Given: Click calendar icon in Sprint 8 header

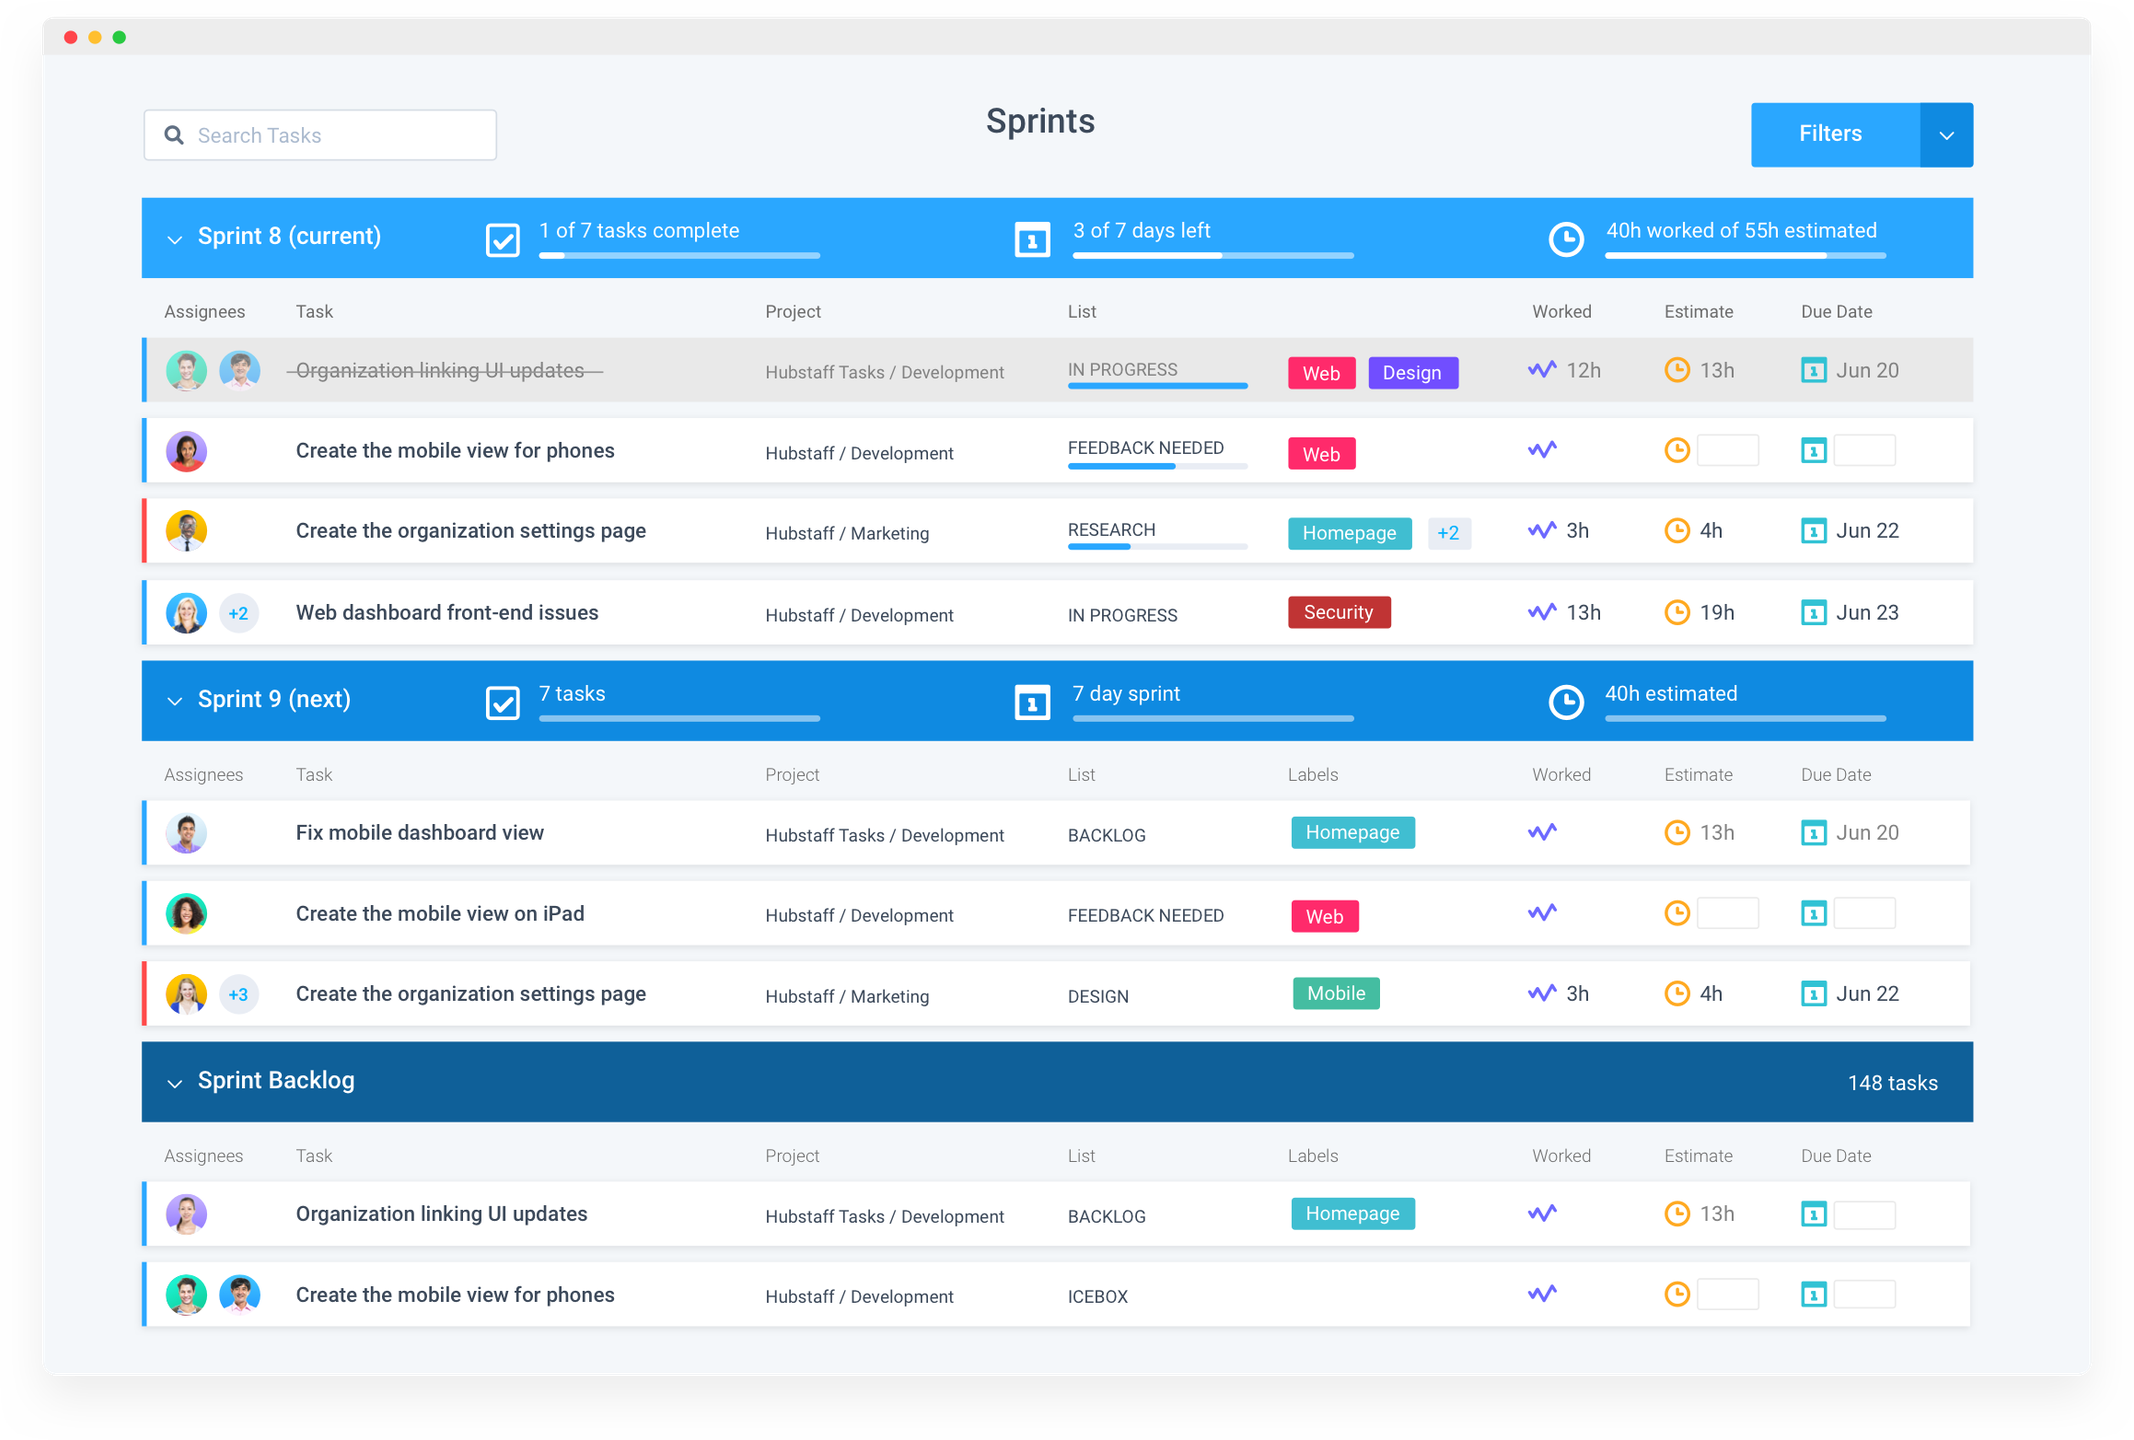Looking at the screenshot, I should click(x=1032, y=240).
